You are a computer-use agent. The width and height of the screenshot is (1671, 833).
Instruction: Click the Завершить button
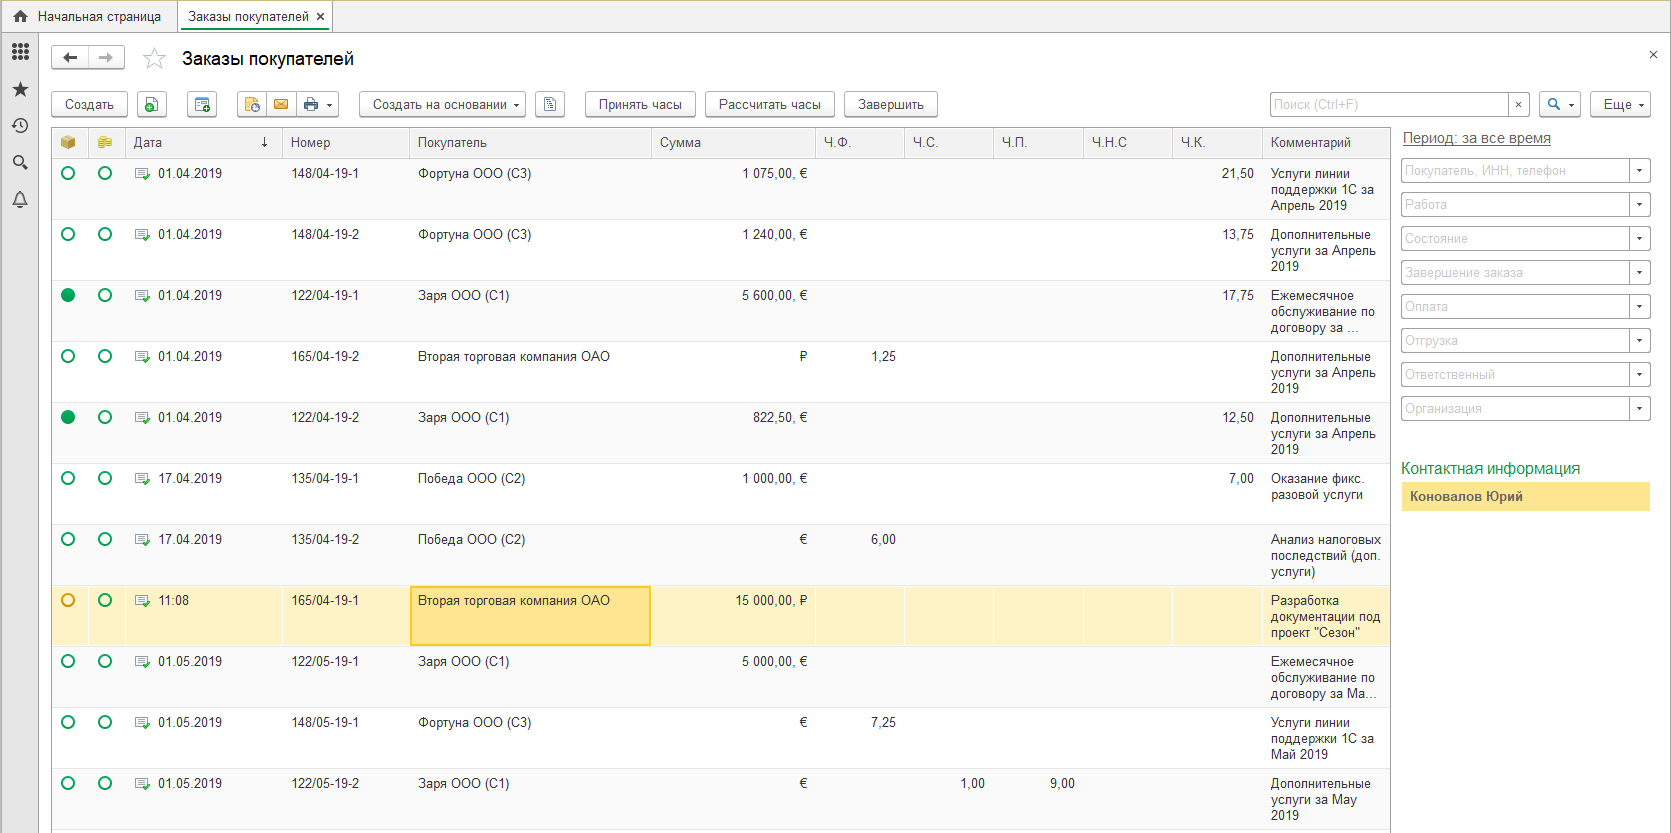891,104
